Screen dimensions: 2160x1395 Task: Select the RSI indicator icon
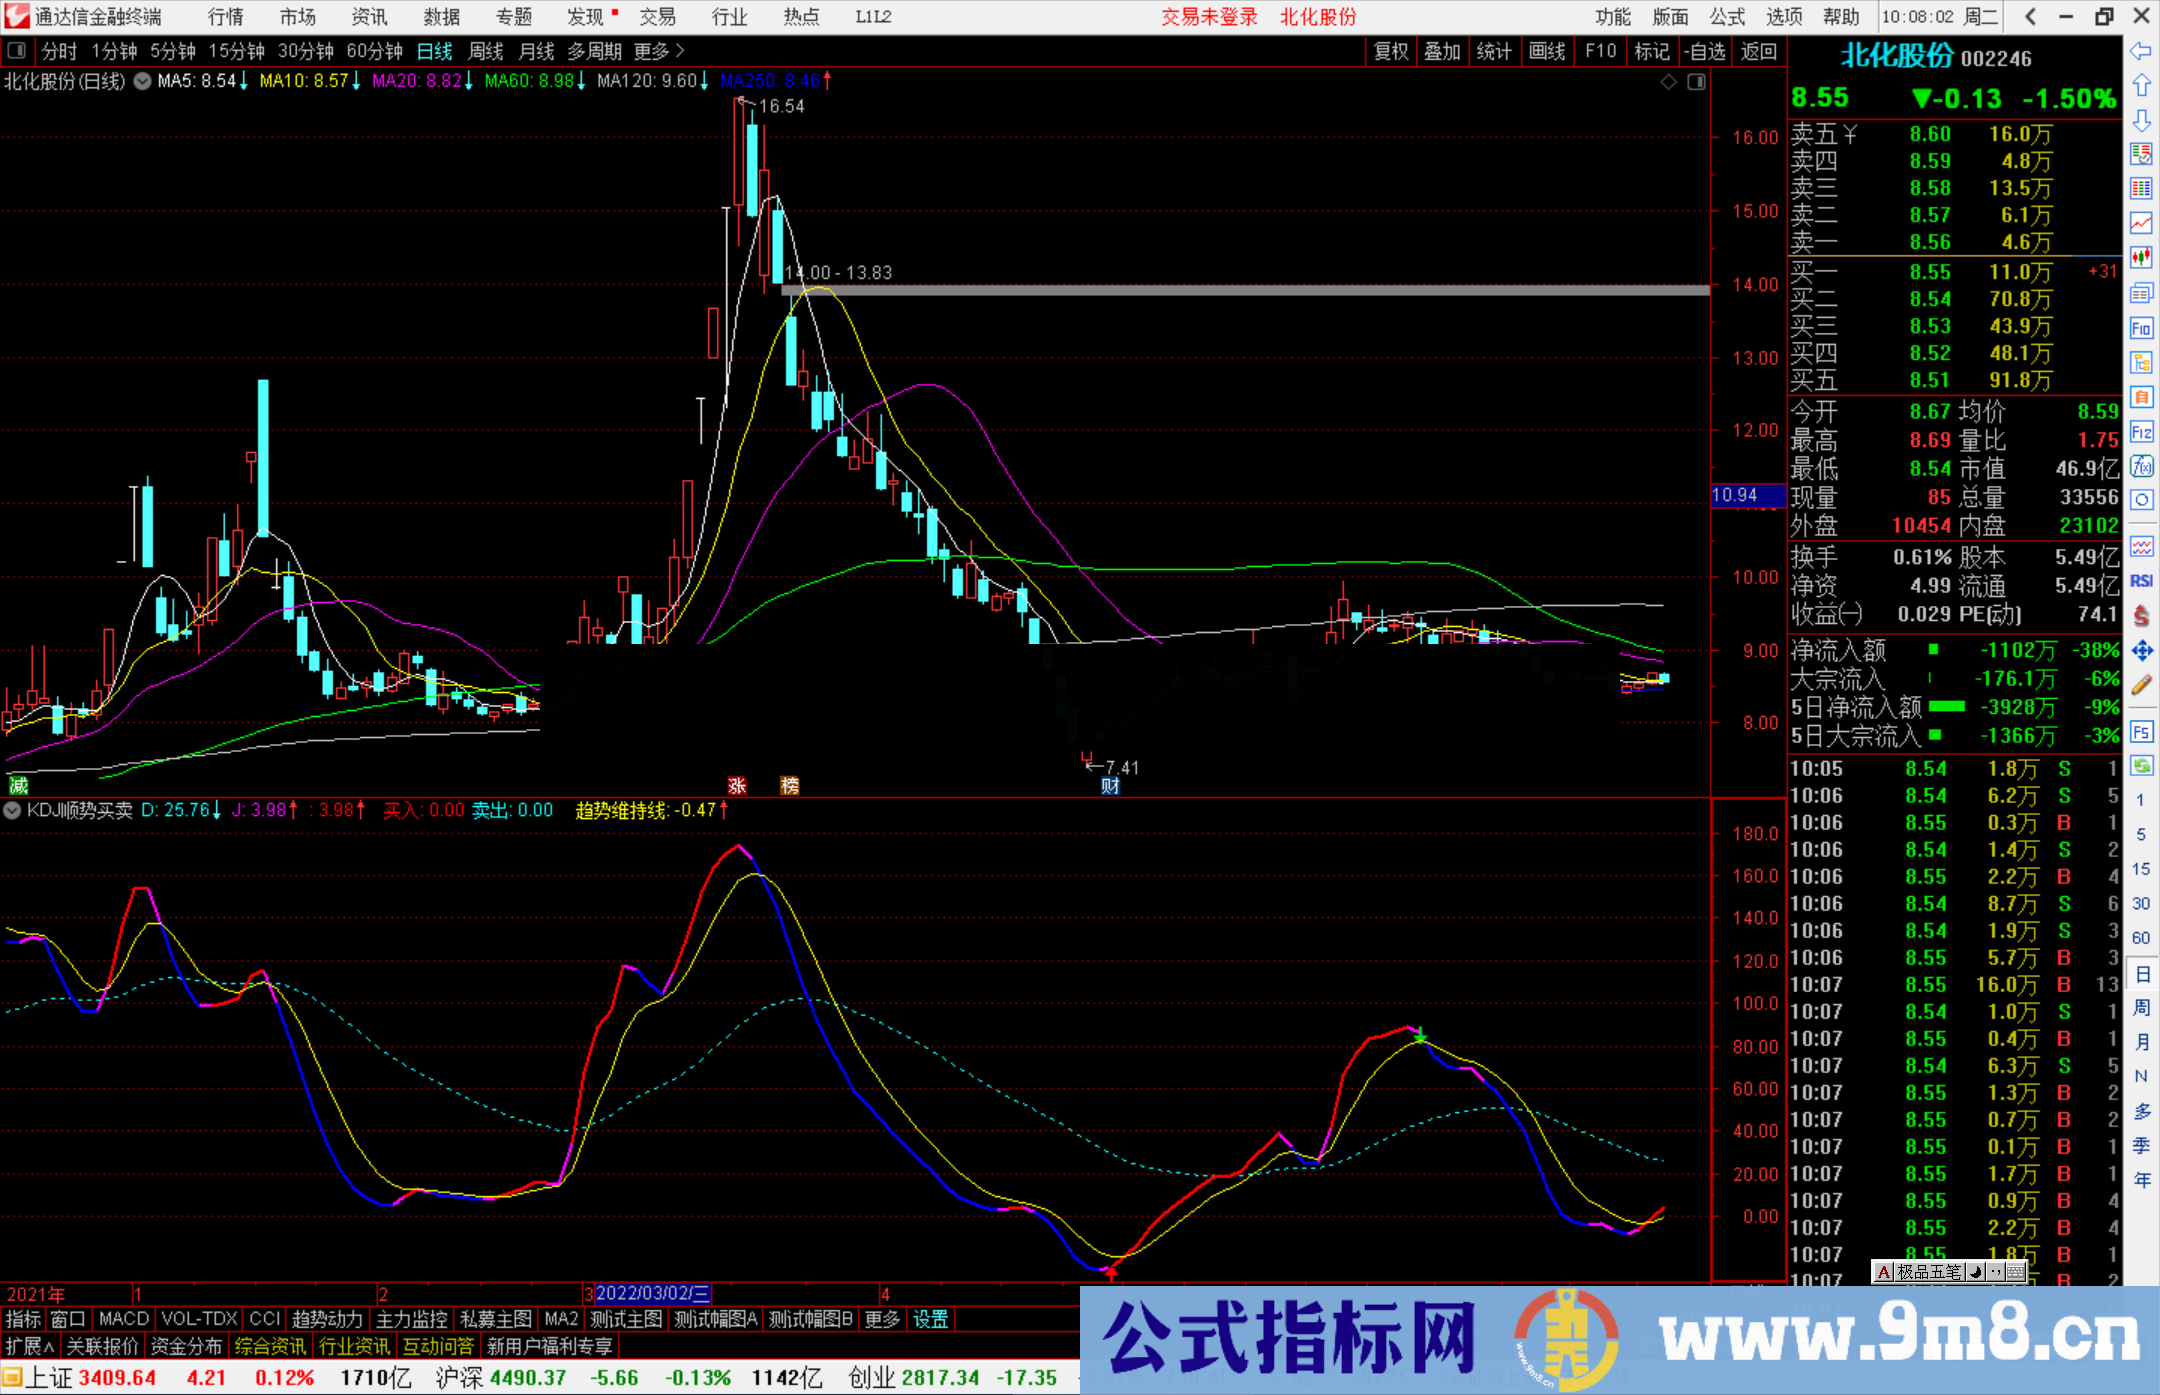click(2141, 581)
